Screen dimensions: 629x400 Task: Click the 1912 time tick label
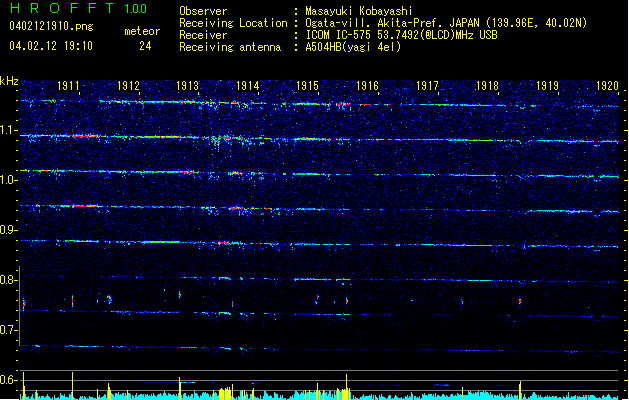pos(128,86)
